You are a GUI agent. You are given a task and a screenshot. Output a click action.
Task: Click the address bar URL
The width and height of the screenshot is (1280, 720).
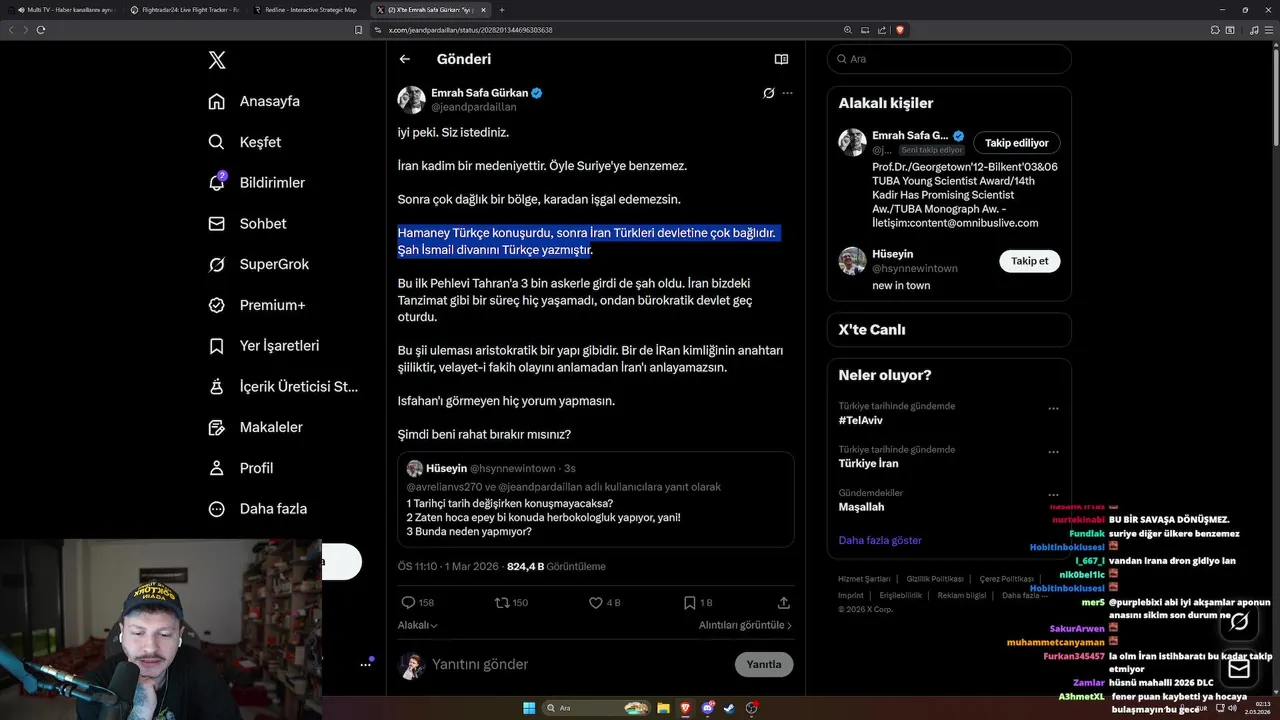tap(470, 30)
